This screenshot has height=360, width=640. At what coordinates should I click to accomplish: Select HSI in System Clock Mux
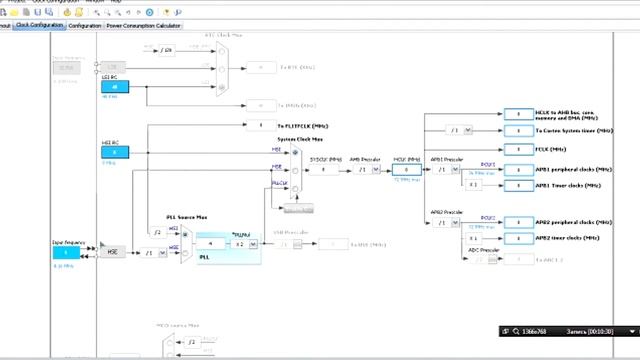295,153
